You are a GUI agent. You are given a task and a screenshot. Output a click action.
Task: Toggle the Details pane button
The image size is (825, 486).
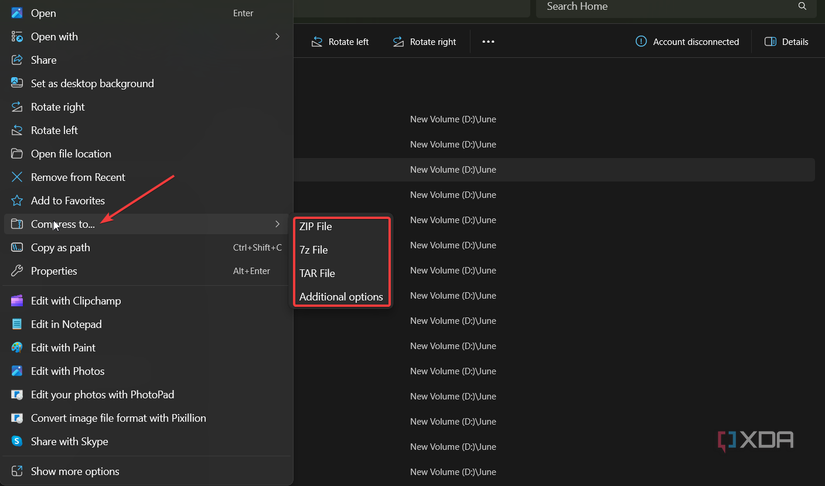(786, 42)
